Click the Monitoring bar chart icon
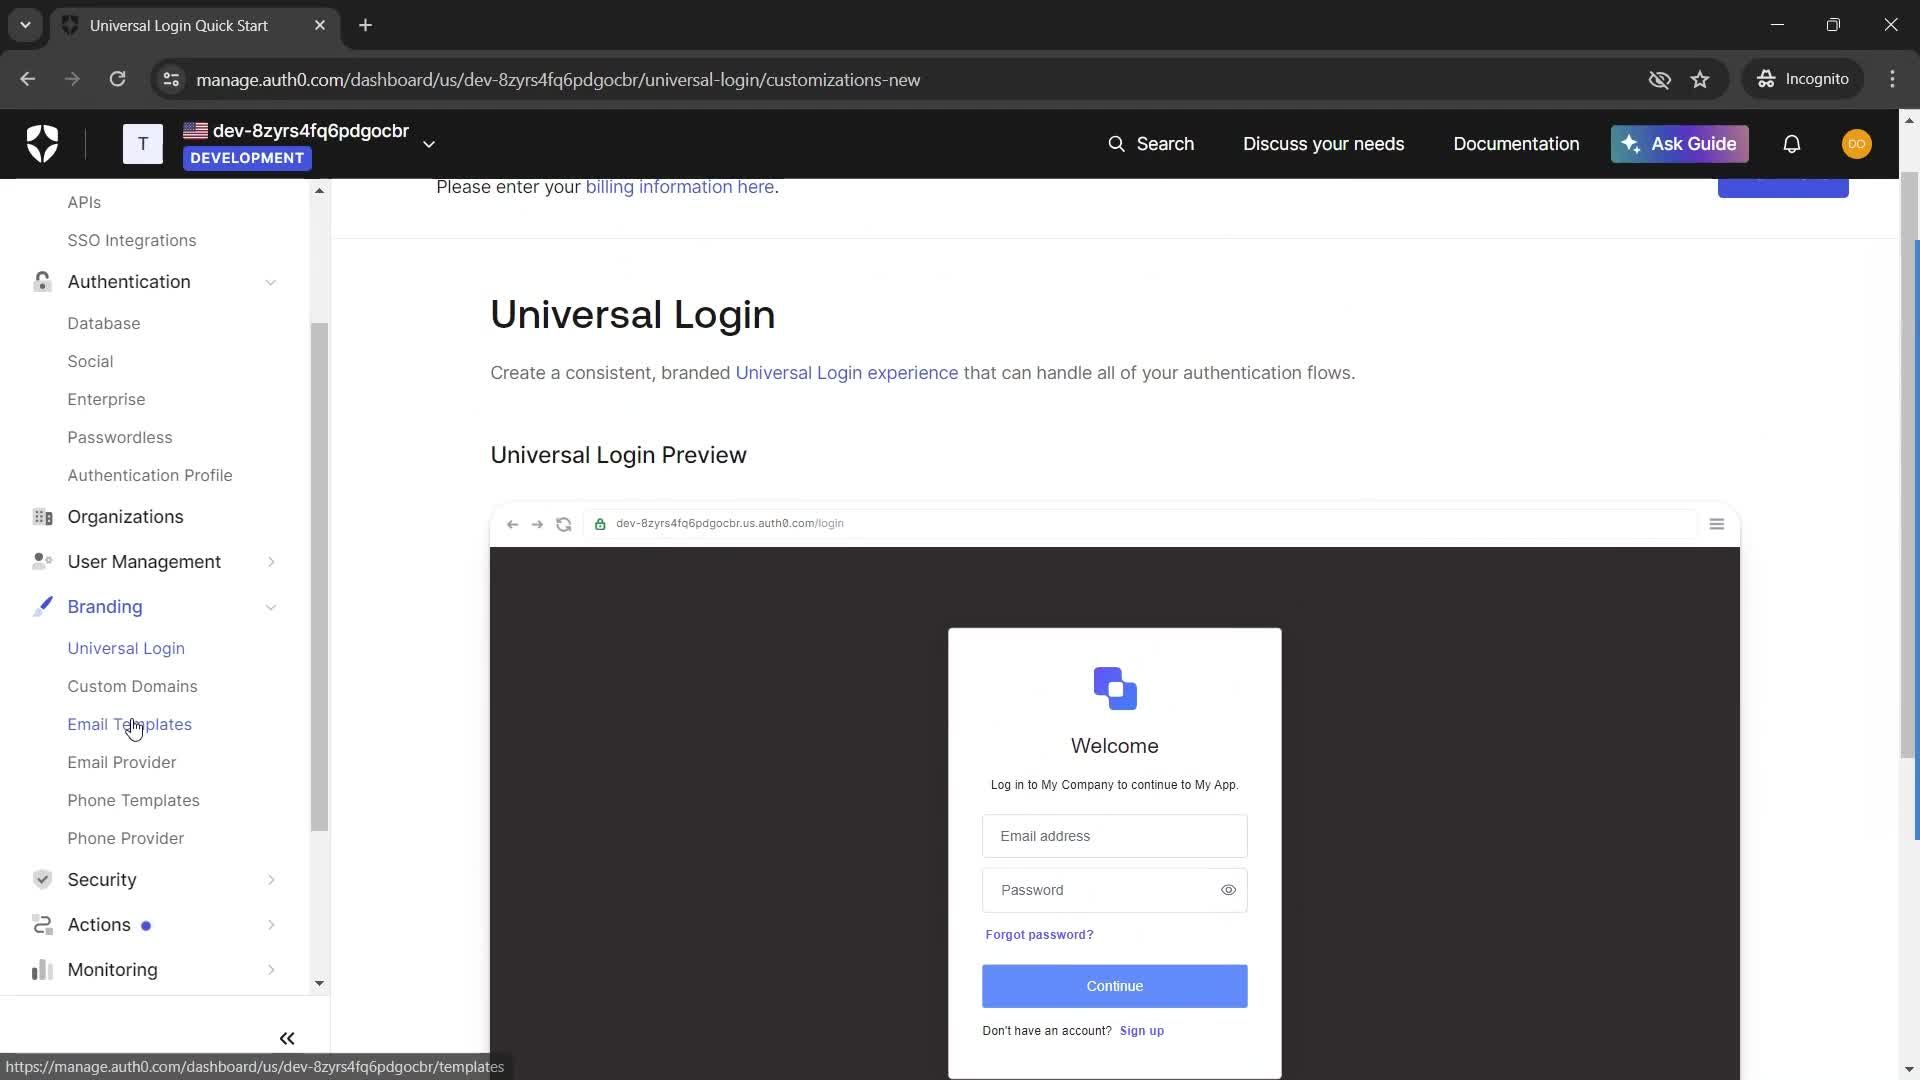1920x1080 pixels. point(42,970)
